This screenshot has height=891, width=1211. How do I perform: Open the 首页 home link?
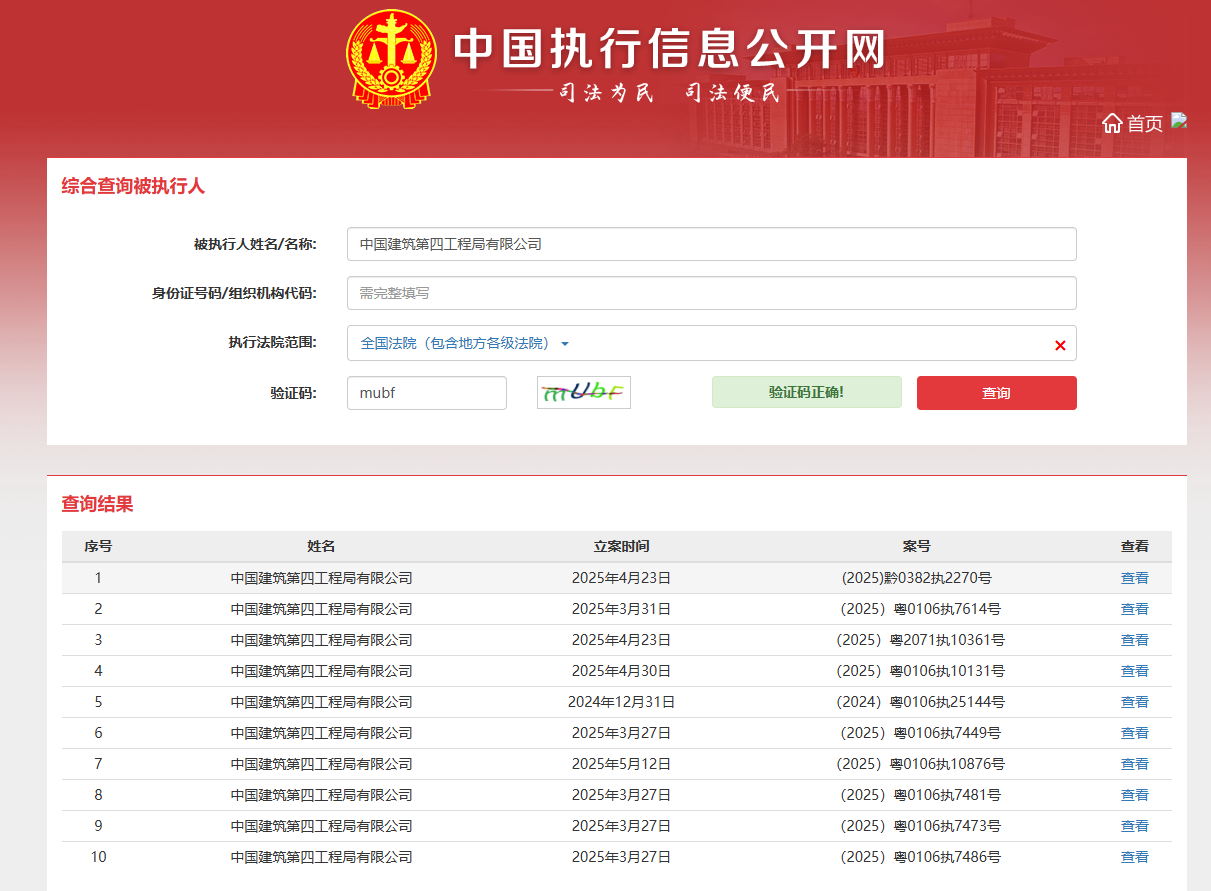click(x=1145, y=123)
